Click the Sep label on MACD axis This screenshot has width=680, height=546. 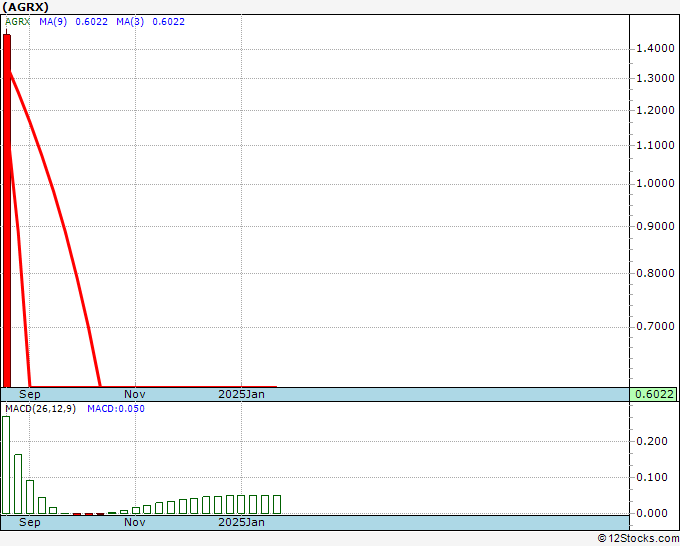29,522
